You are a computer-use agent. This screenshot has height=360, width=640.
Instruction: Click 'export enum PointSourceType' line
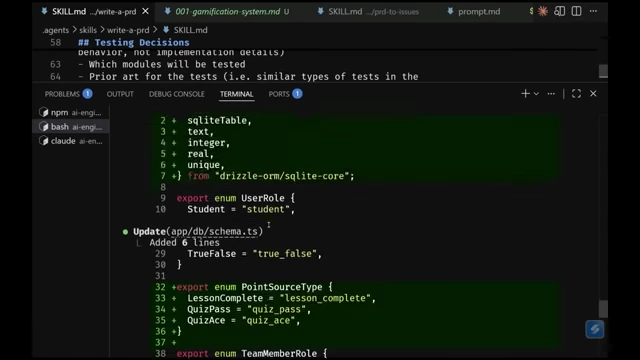tap(255, 287)
